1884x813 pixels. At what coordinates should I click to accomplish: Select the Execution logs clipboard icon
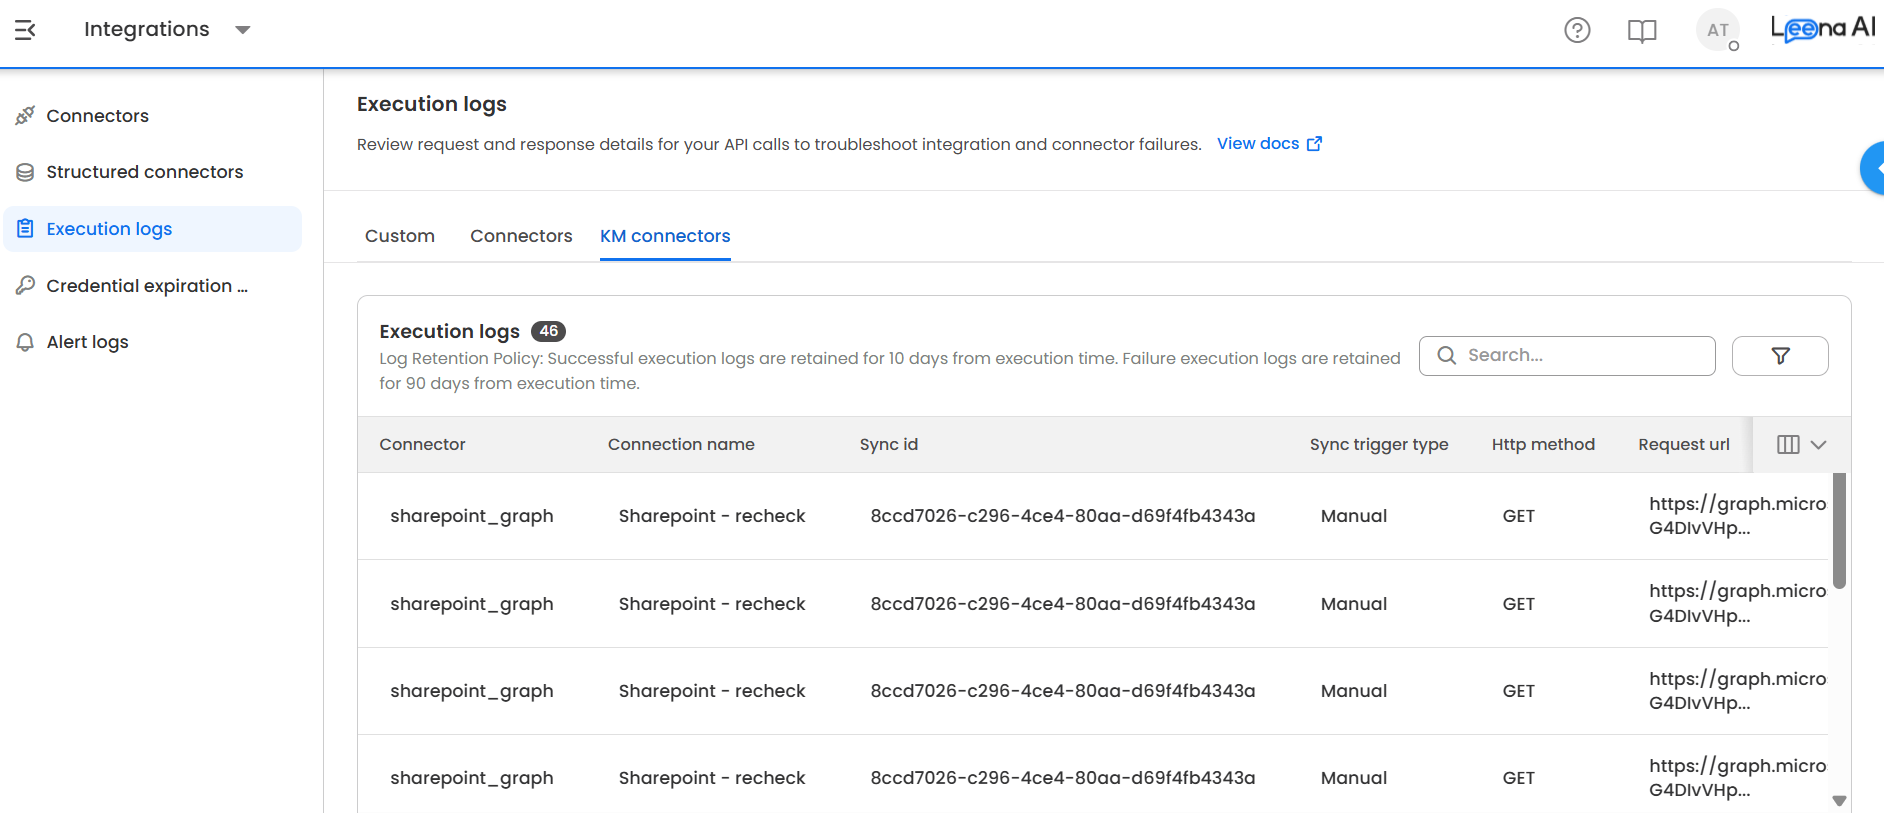(25, 229)
